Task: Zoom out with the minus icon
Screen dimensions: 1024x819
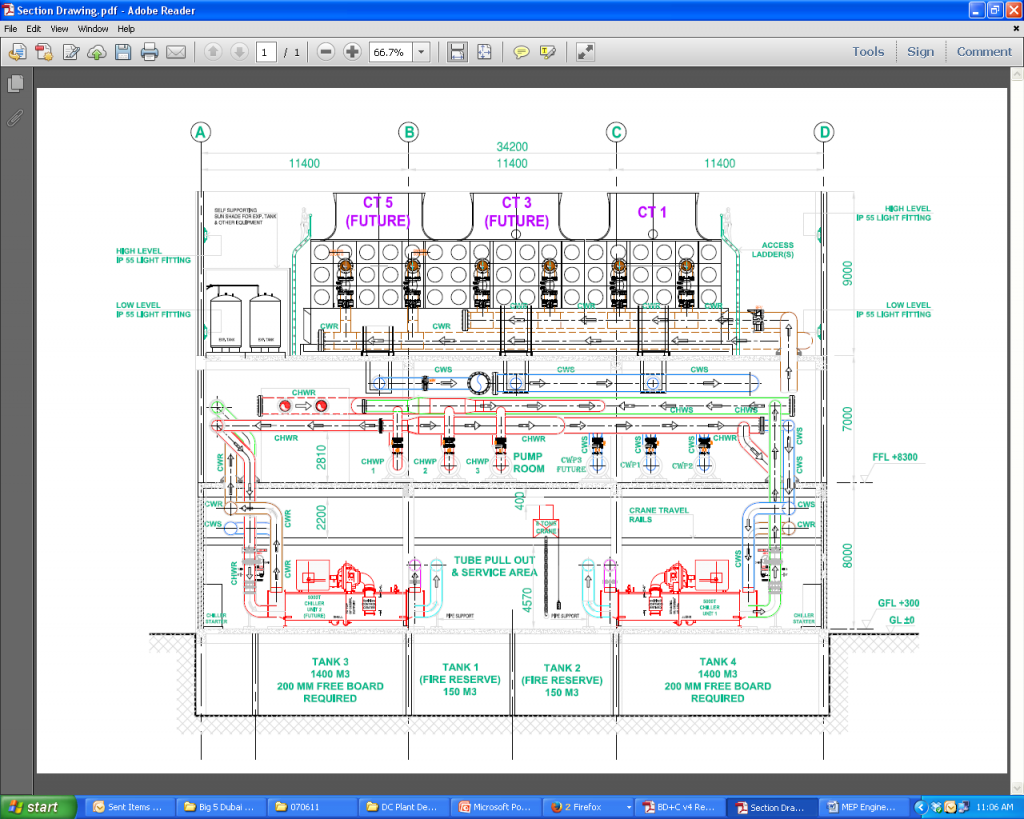Action: click(325, 52)
